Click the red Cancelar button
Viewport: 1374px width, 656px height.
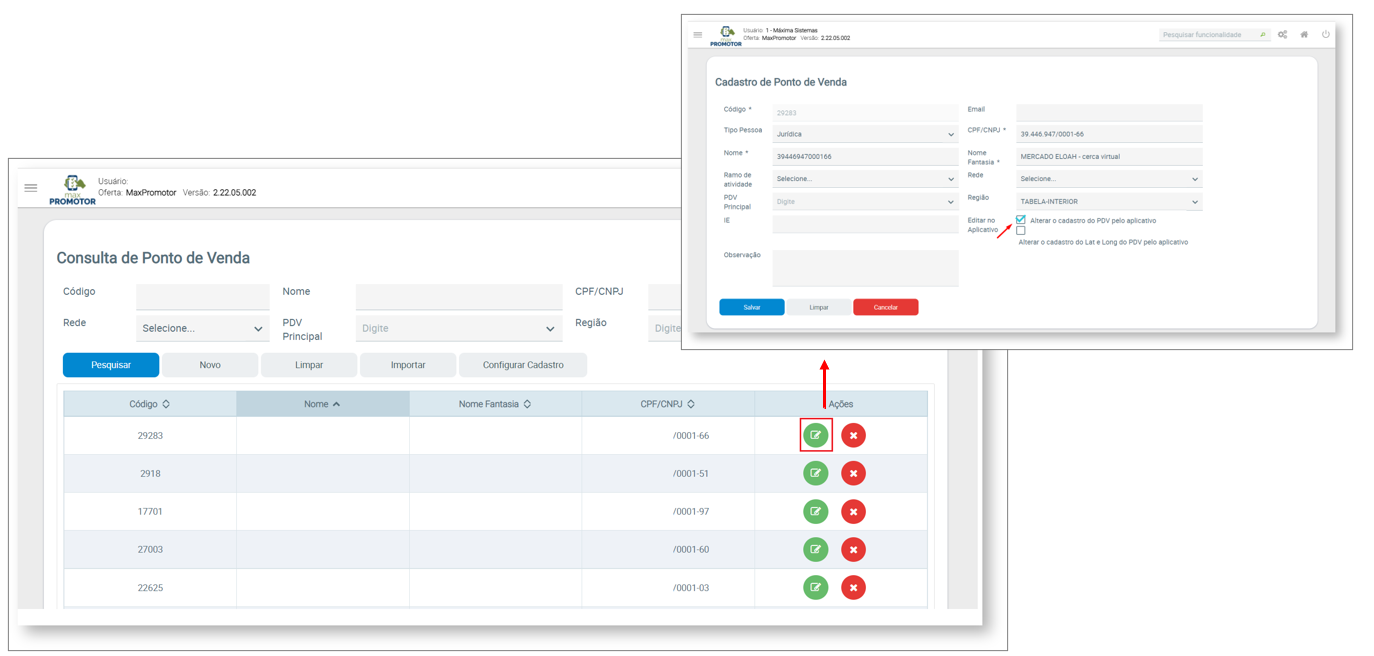(885, 307)
